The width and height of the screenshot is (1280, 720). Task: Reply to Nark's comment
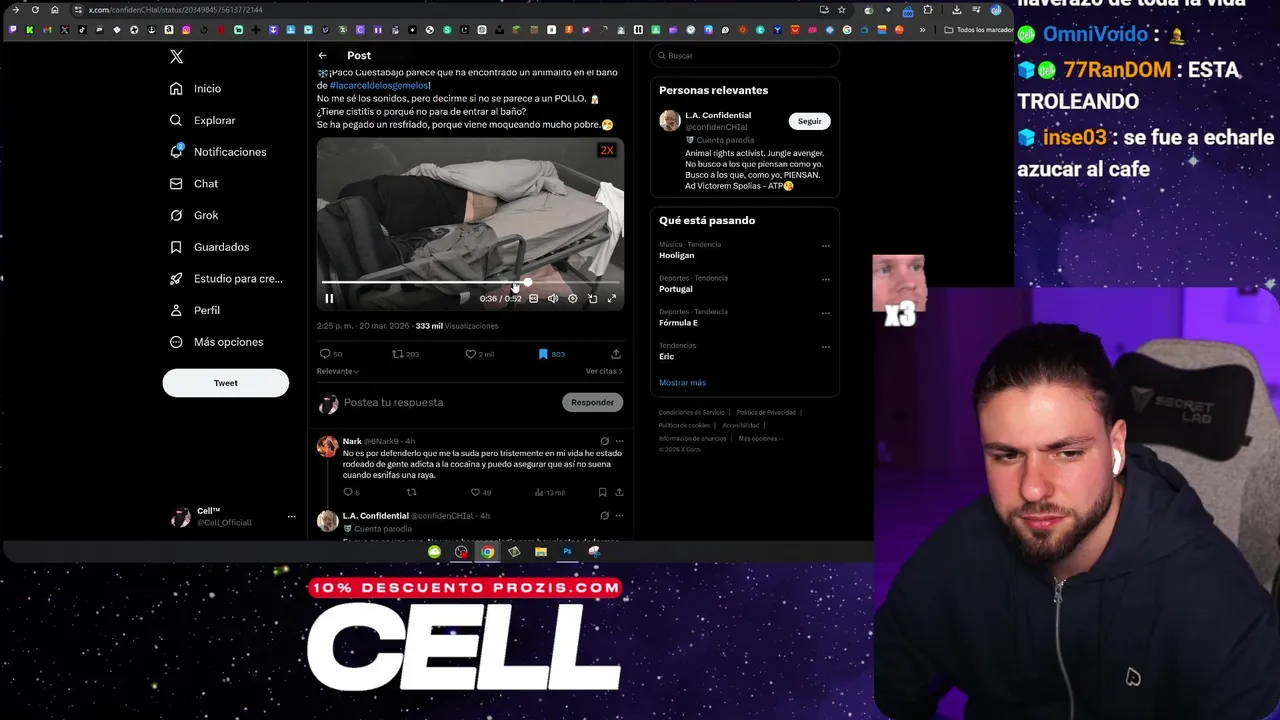(x=351, y=492)
